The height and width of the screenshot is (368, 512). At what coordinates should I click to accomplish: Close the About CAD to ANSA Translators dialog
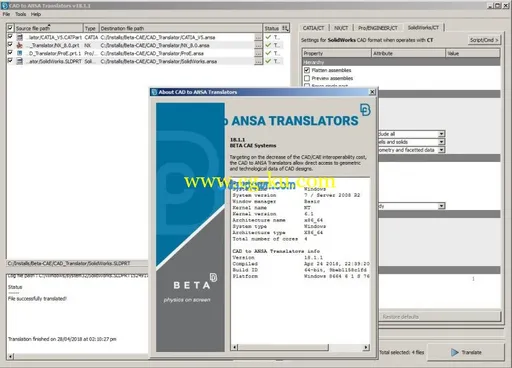click(x=372, y=92)
